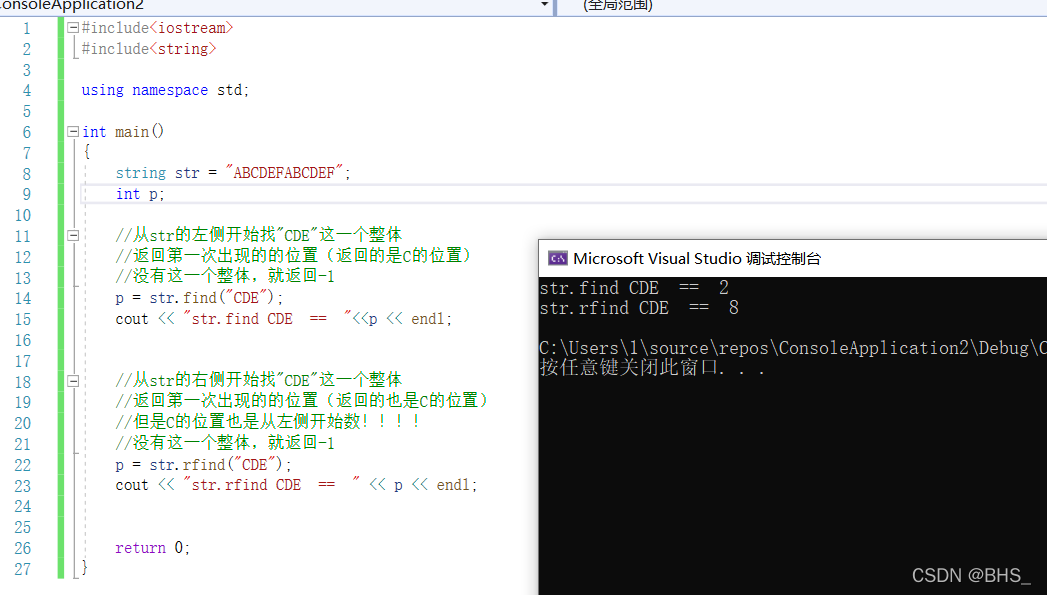Place cursor on the str.find("CDE") call
1047x595 pixels.
[215, 297]
